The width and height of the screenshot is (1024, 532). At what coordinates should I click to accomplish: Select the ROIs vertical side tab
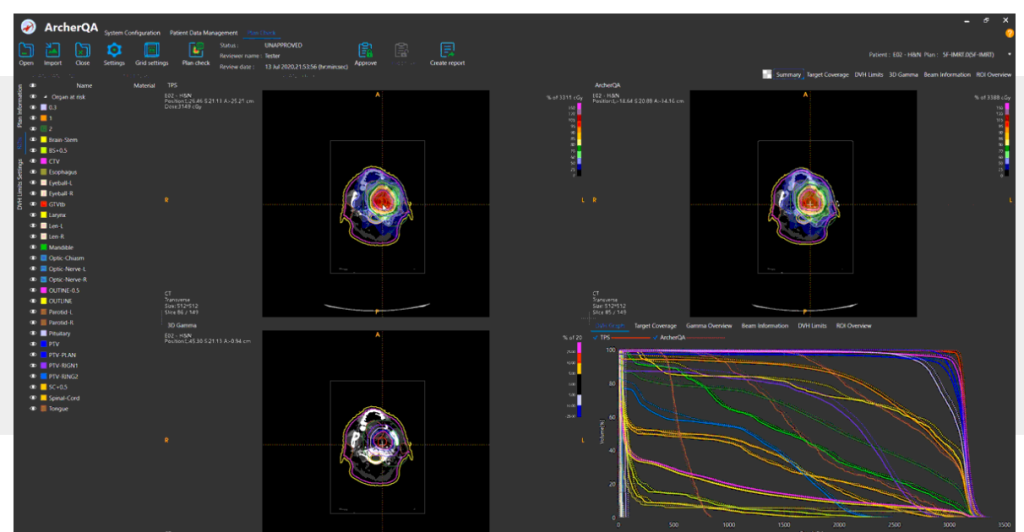tap(20, 143)
